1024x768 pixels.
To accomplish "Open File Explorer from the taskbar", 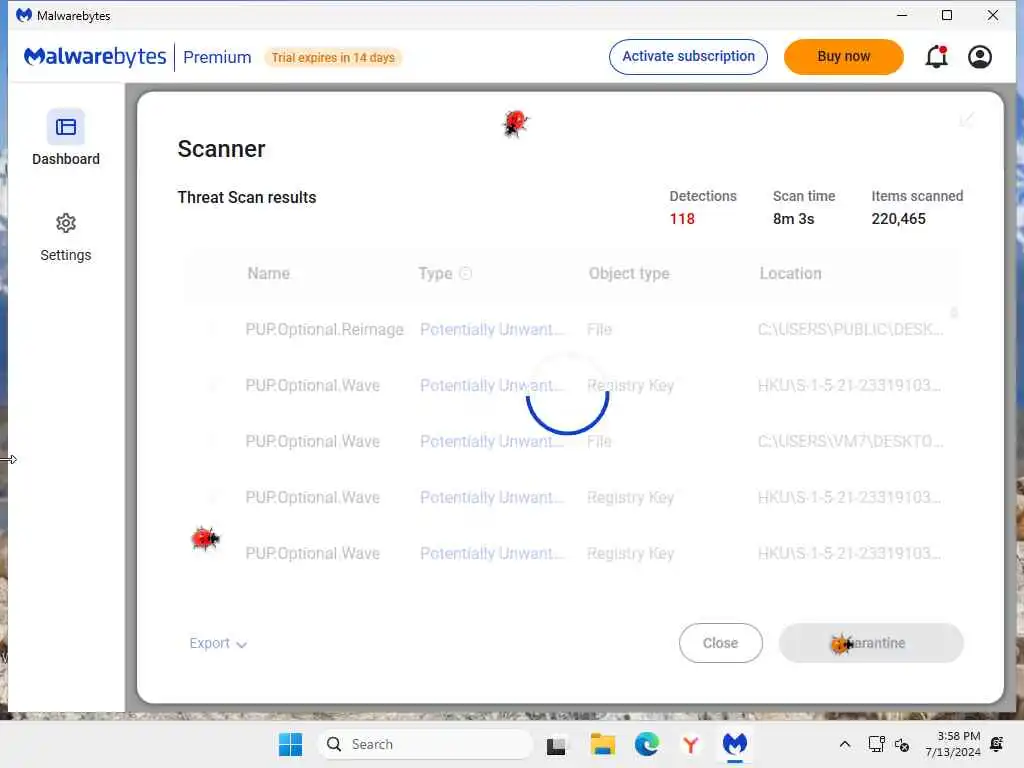I will pos(602,744).
